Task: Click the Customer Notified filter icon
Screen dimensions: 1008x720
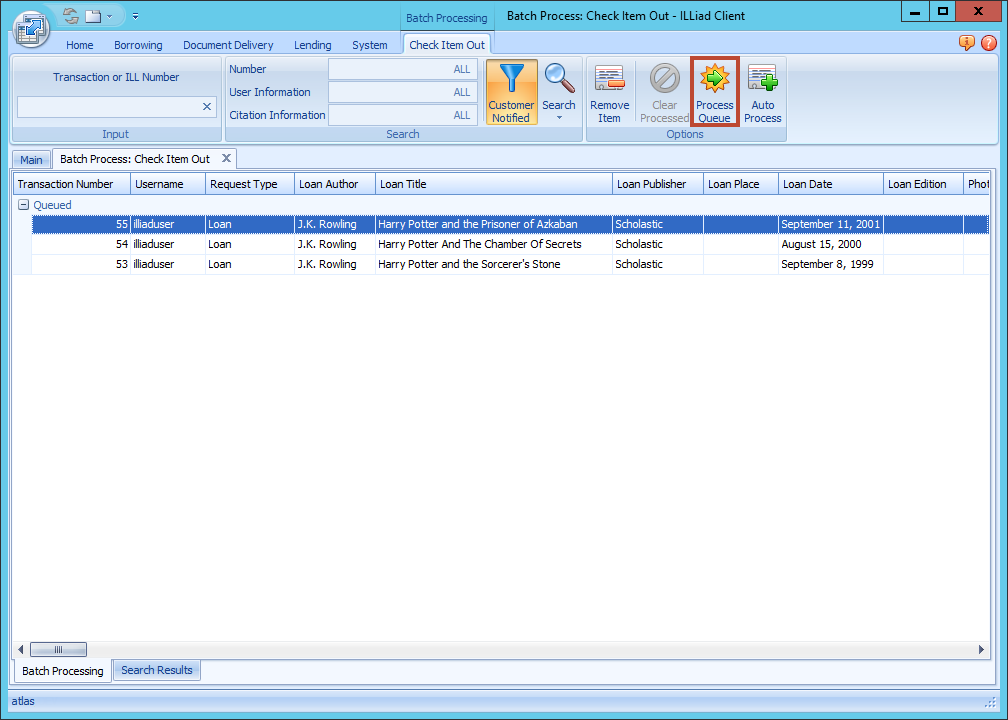Action: click(x=511, y=90)
